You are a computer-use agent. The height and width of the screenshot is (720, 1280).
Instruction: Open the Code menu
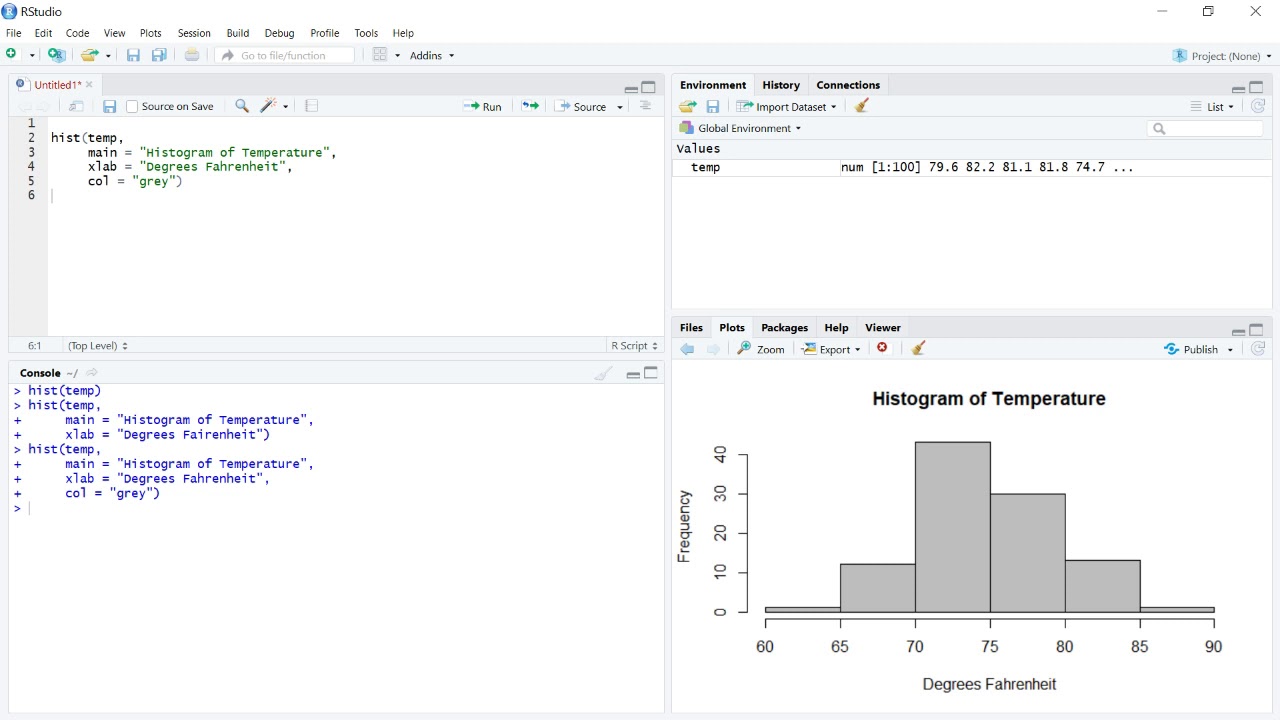[77, 33]
